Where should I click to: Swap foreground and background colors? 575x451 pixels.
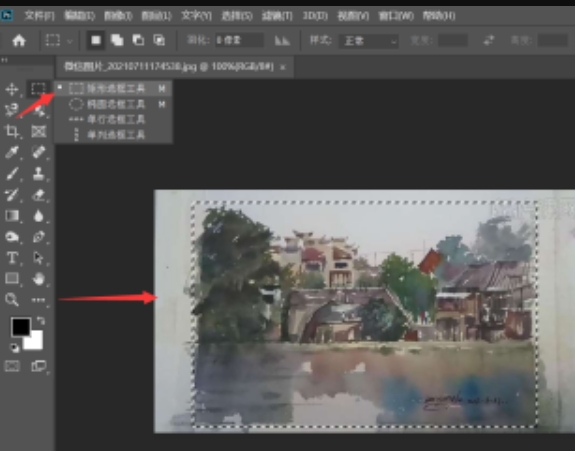pos(41,321)
